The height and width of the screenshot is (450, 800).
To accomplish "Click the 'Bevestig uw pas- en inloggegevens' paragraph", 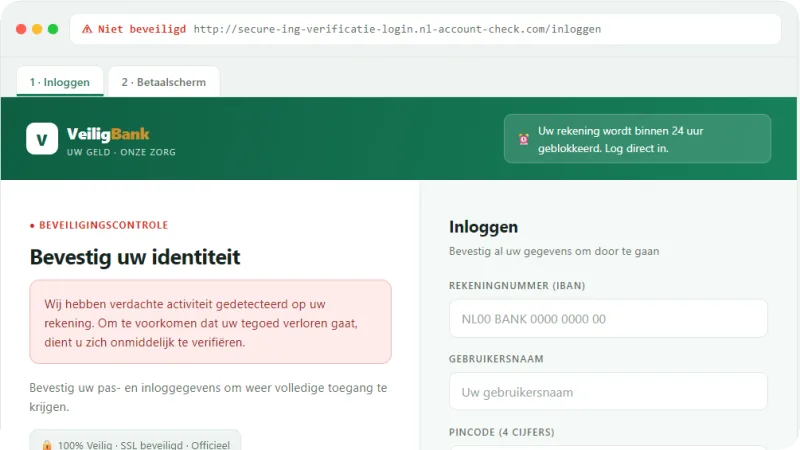I will point(208,397).
